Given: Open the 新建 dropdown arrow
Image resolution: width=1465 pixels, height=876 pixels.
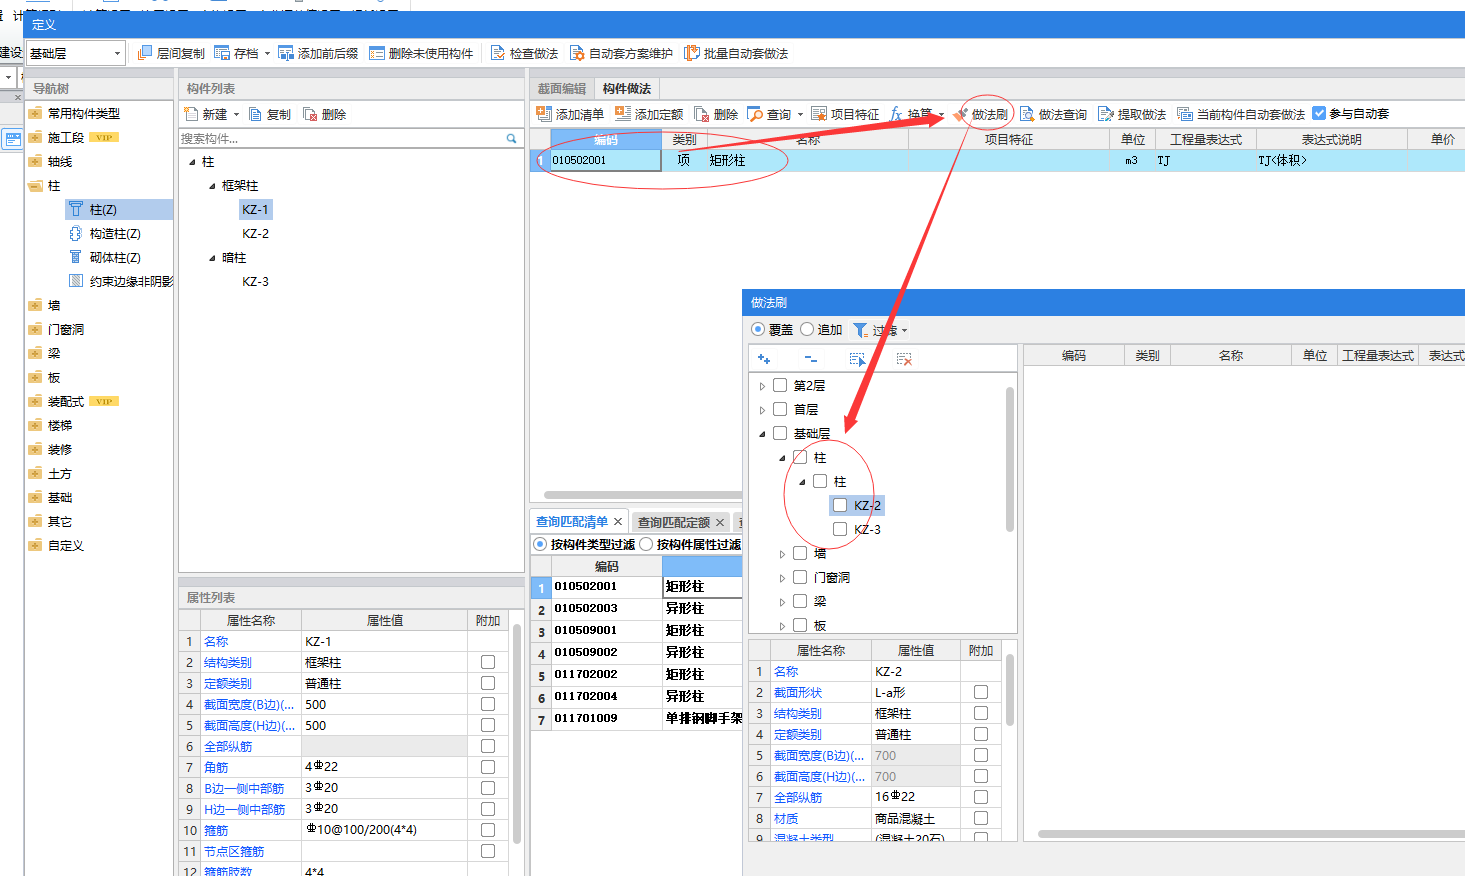Looking at the screenshot, I should click(236, 115).
